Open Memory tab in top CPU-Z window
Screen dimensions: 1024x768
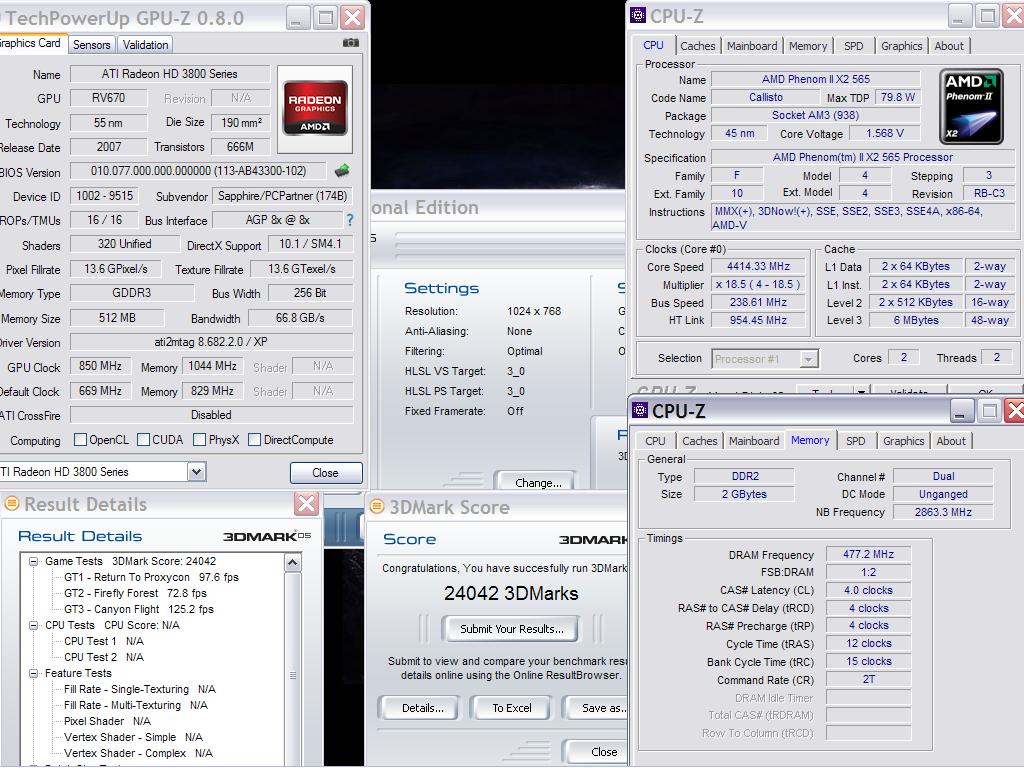pos(808,46)
